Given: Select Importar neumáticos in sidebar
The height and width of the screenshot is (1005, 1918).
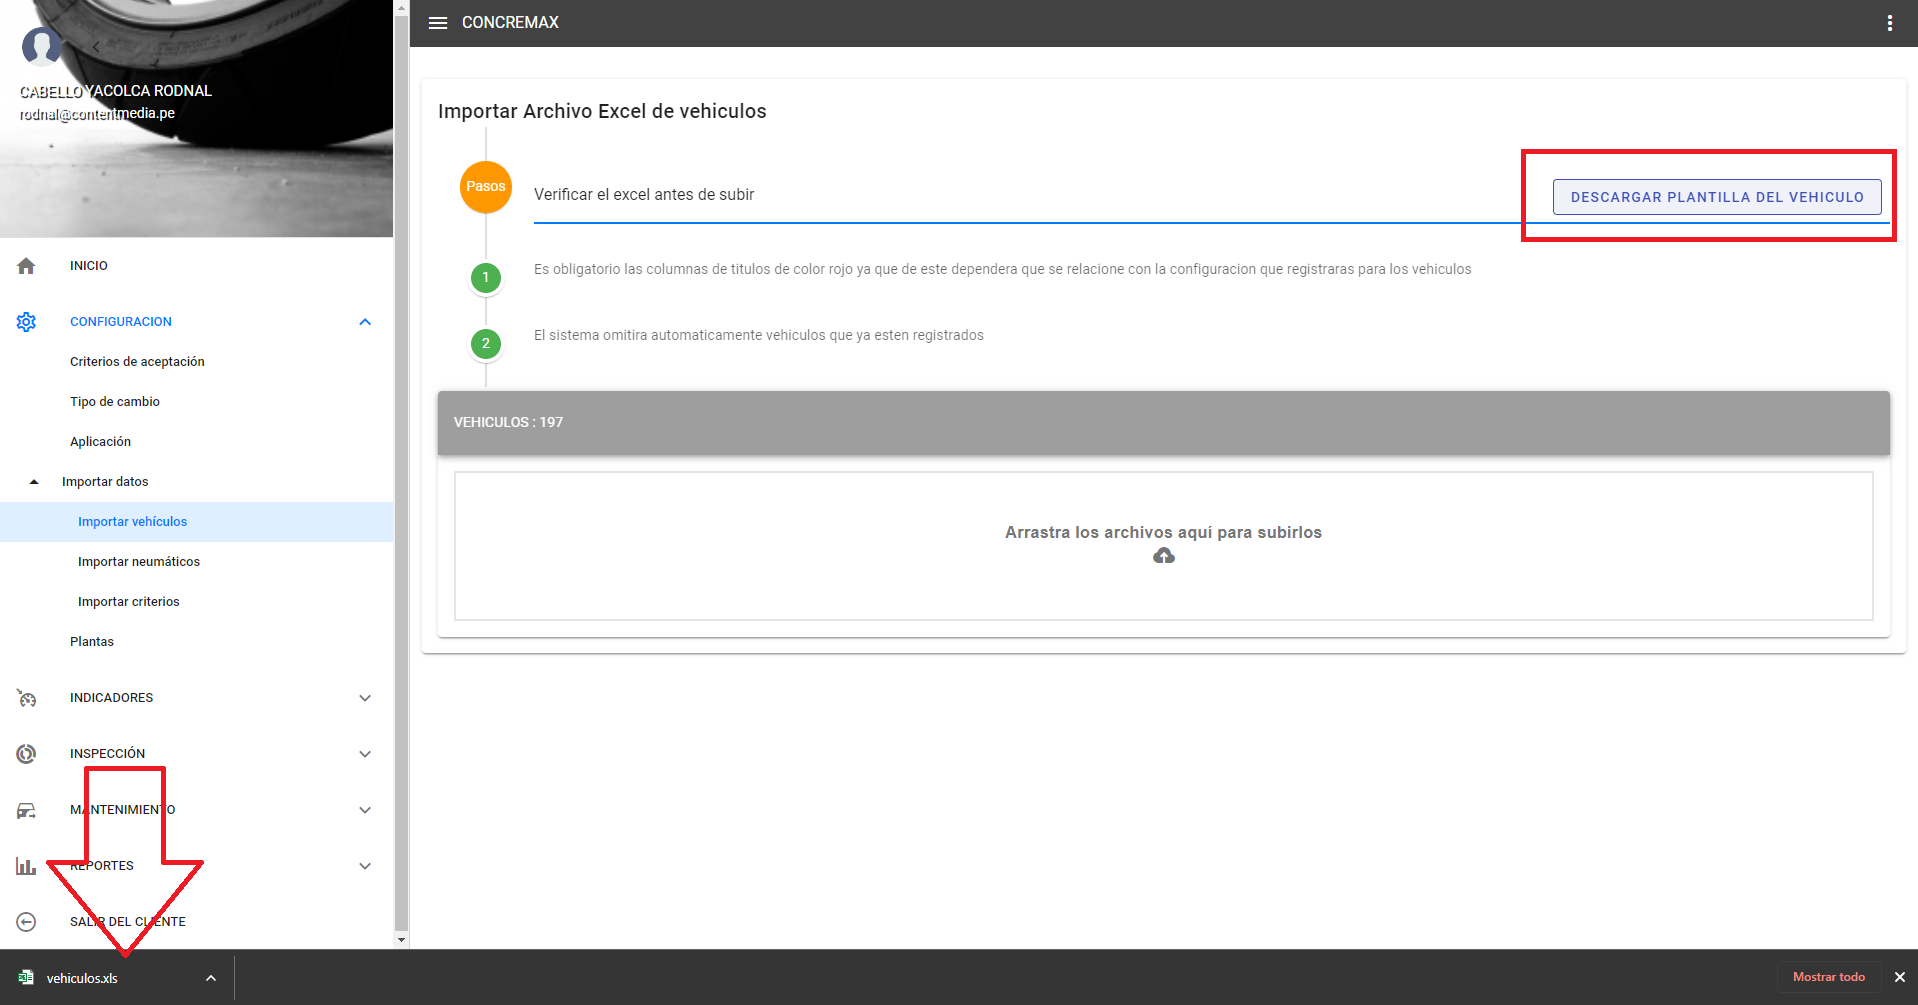Looking at the screenshot, I should (x=139, y=562).
